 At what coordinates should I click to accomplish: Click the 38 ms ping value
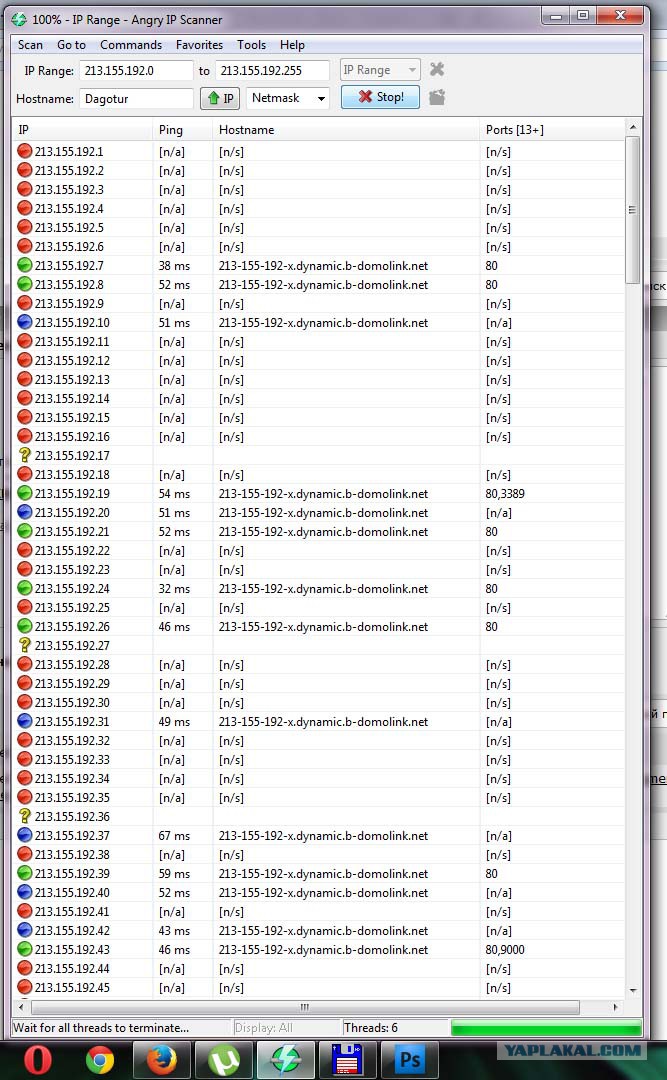(x=174, y=266)
